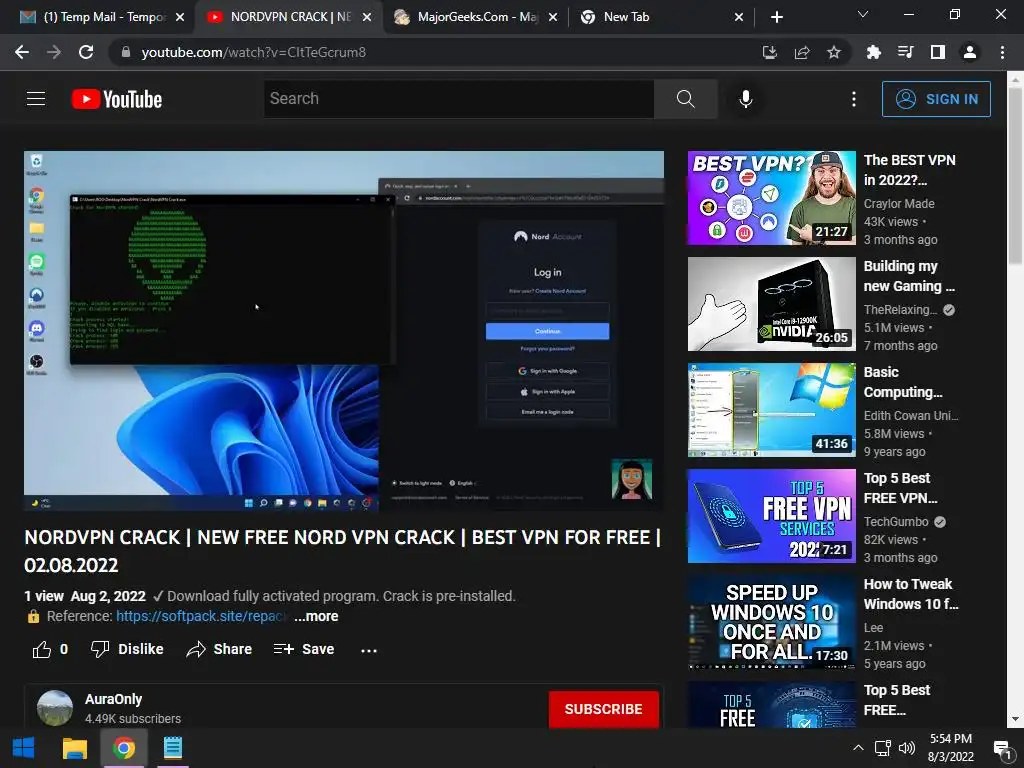Open taskbar clock showing 5:54 PM

coord(951,748)
